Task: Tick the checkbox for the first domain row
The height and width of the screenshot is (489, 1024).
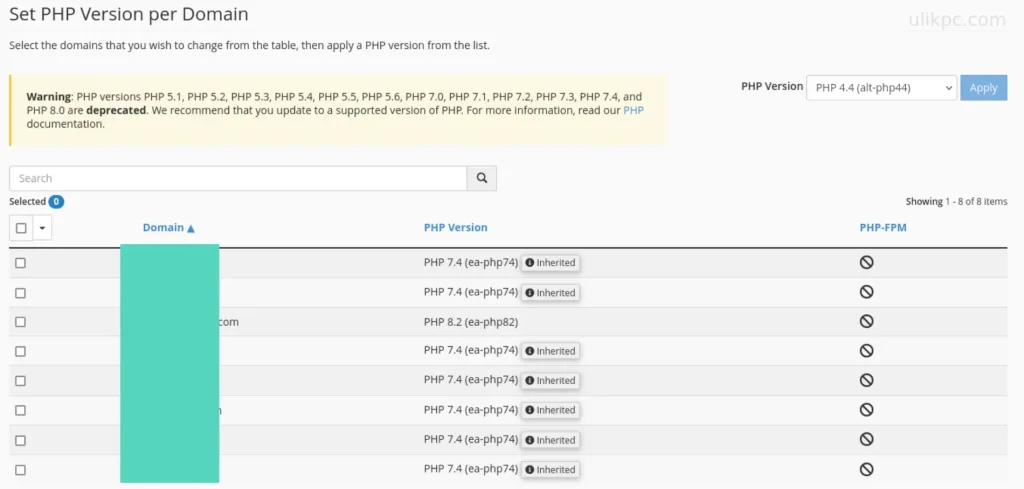Action: click(21, 263)
